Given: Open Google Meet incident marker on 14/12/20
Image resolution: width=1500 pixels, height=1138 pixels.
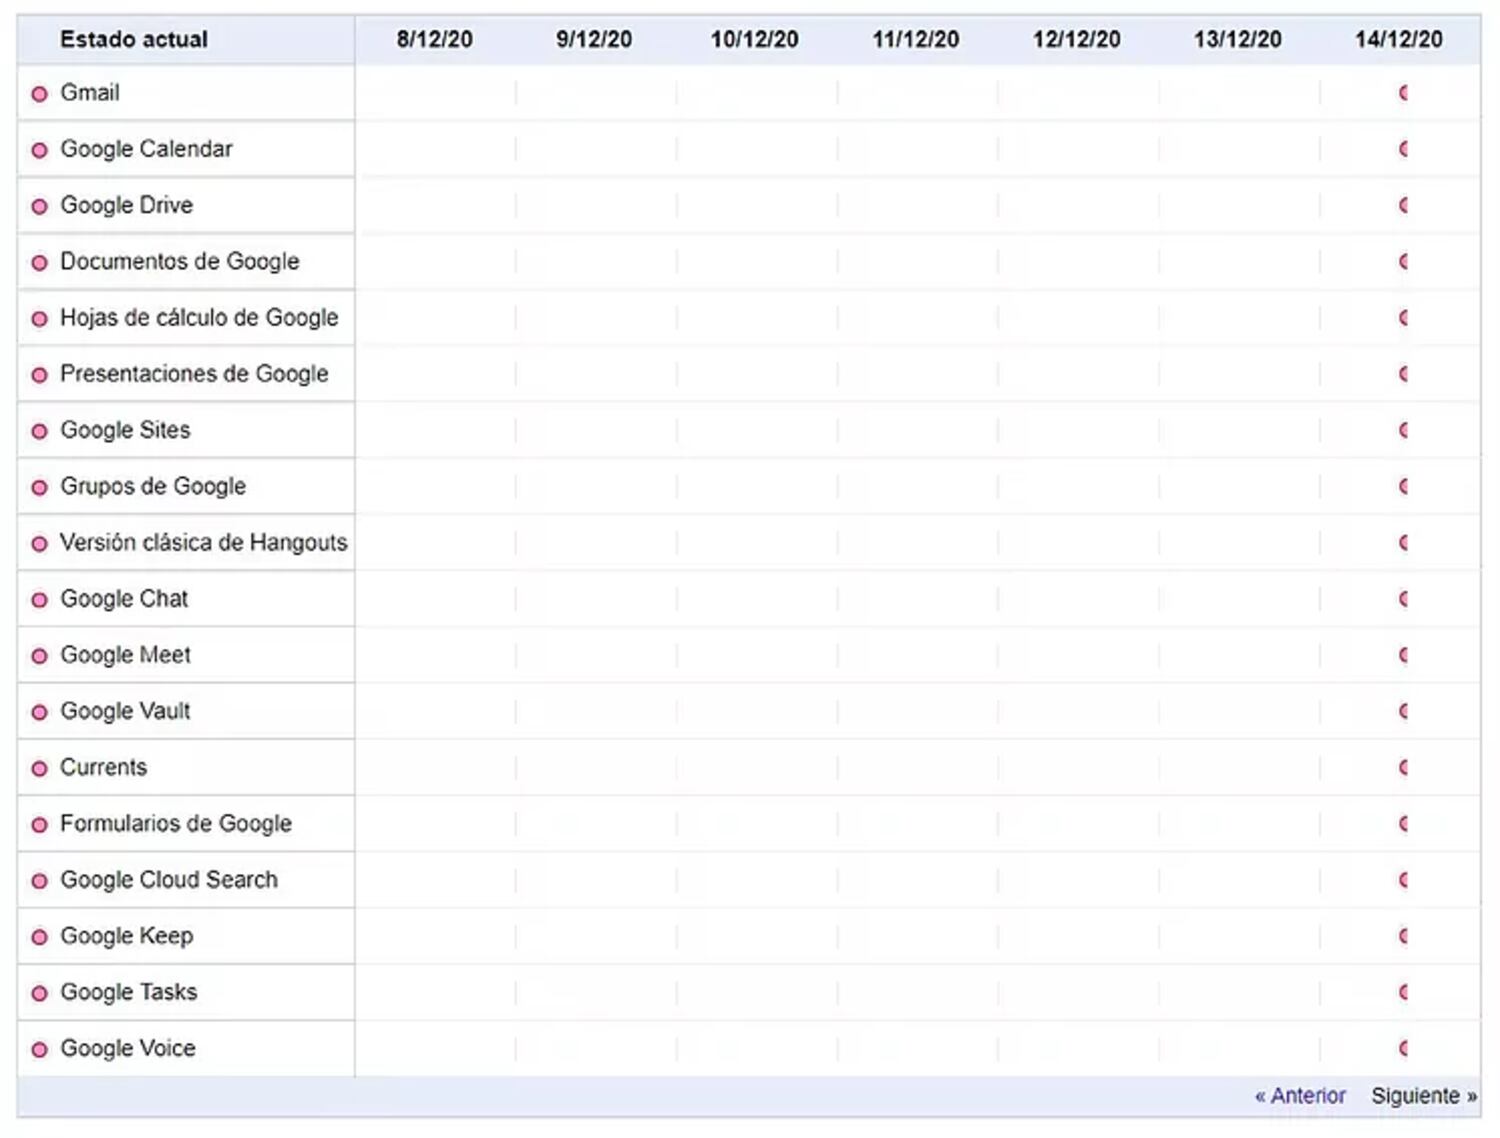Looking at the screenshot, I should 1404,655.
